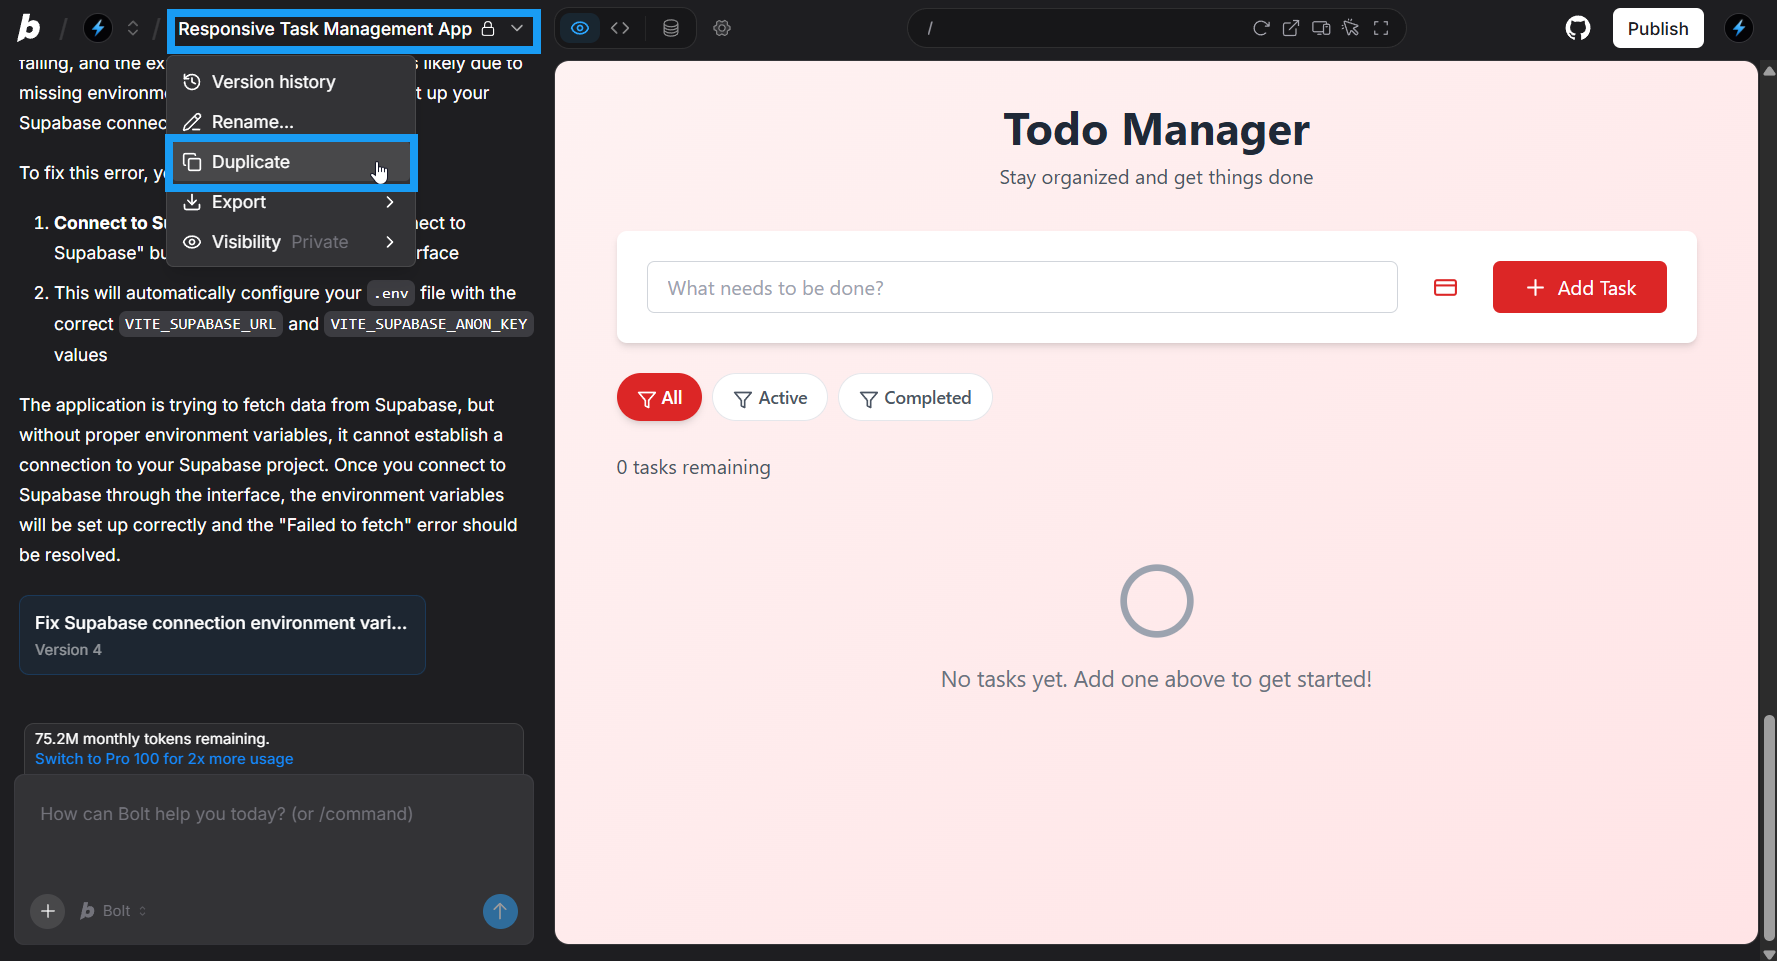Open Fix Supabase connection Version 4 card
Image resolution: width=1777 pixels, height=961 pixels.
pos(222,635)
